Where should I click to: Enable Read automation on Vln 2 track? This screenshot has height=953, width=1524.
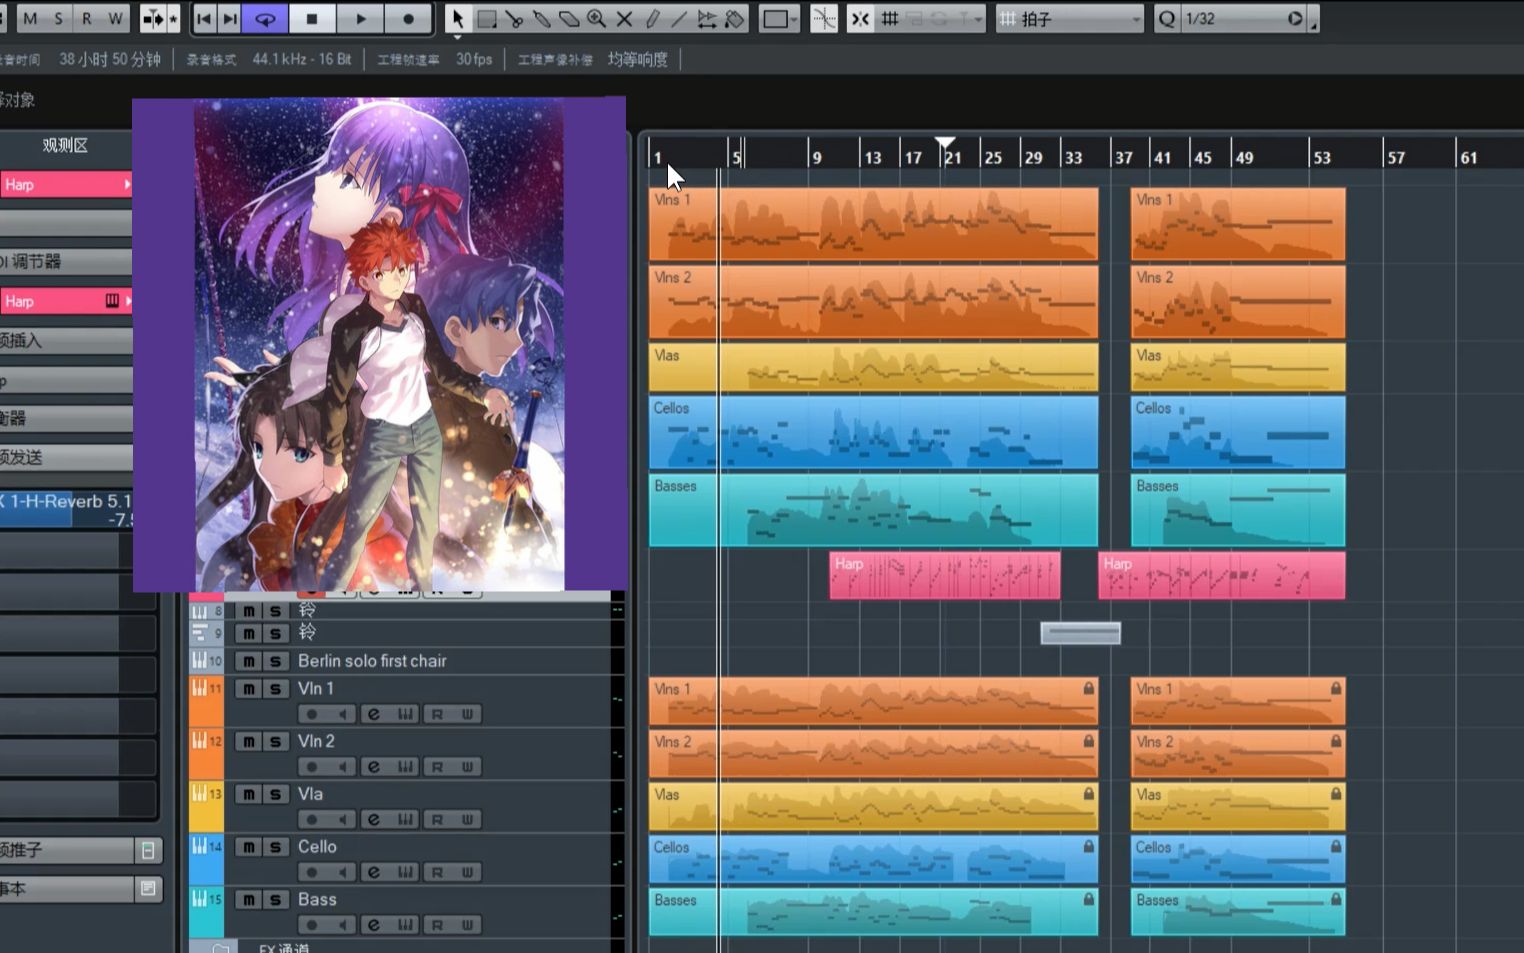[x=437, y=767]
